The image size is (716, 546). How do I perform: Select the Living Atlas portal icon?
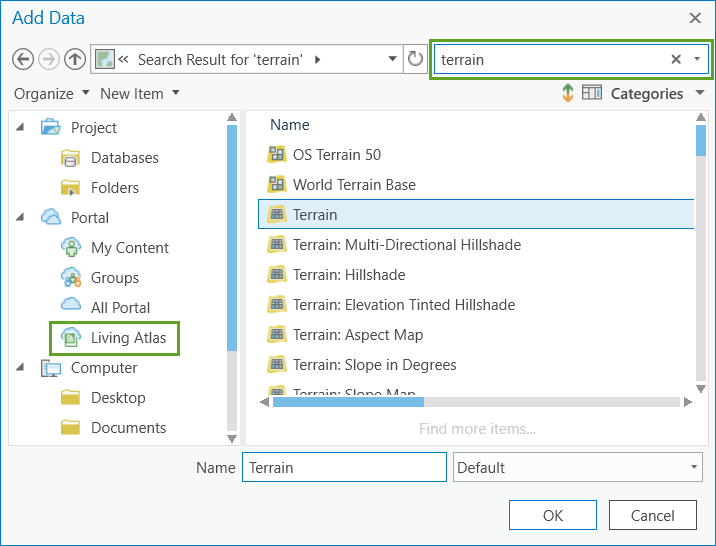[x=71, y=337]
